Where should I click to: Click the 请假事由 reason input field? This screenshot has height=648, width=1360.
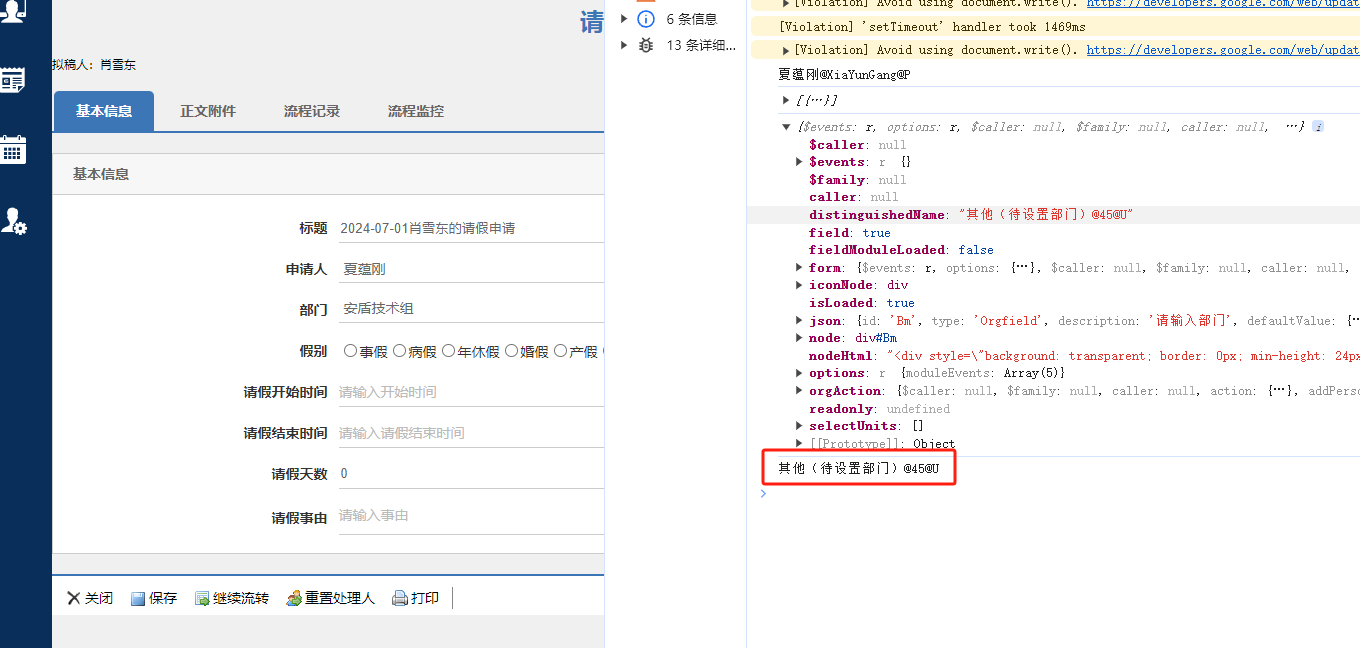pos(471,516)
